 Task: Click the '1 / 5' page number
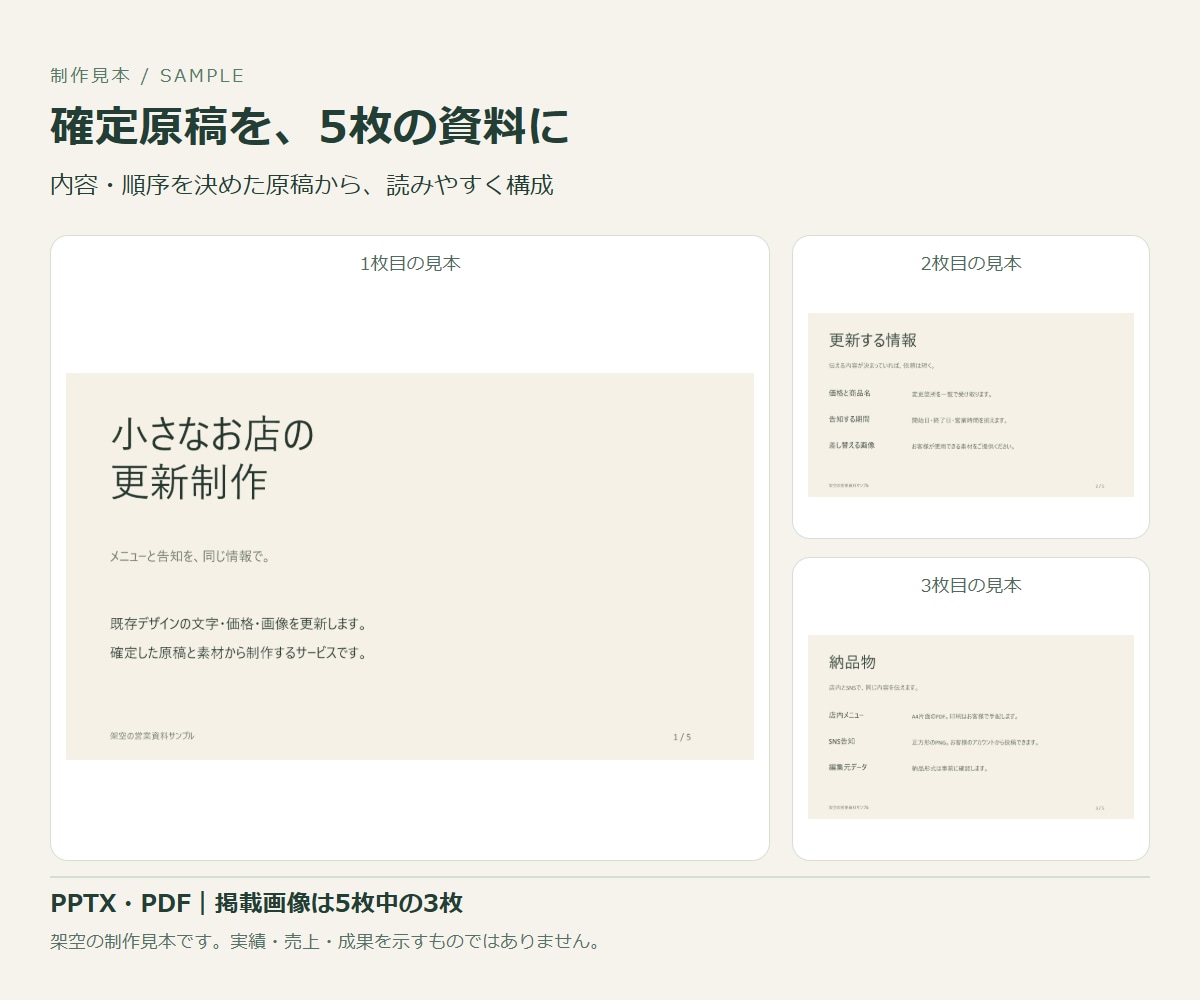click(682, 737)
